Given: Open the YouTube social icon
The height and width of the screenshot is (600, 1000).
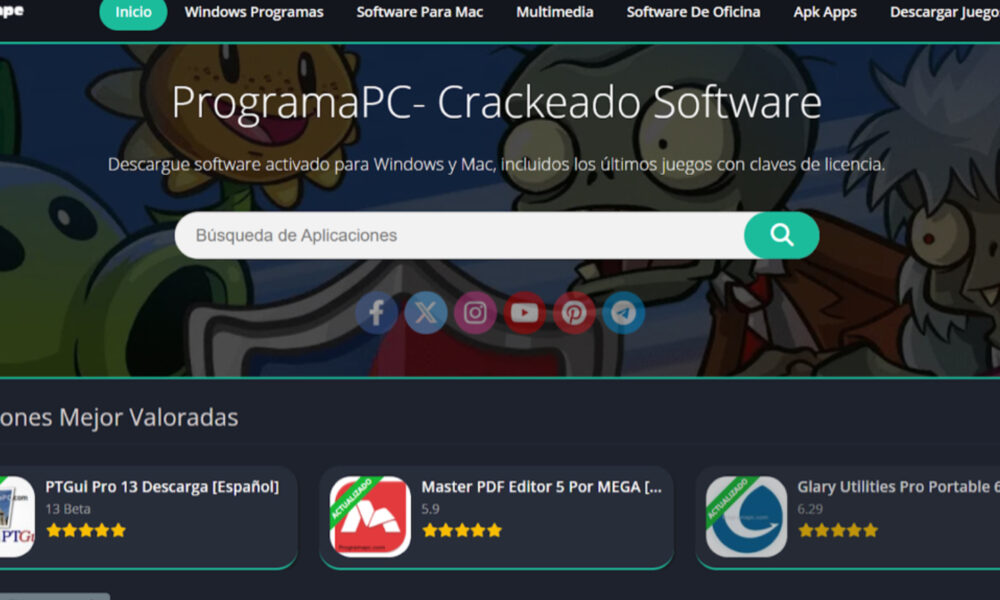Looking at the screenshot, I should pyautogui.click(x=524, y=312).
